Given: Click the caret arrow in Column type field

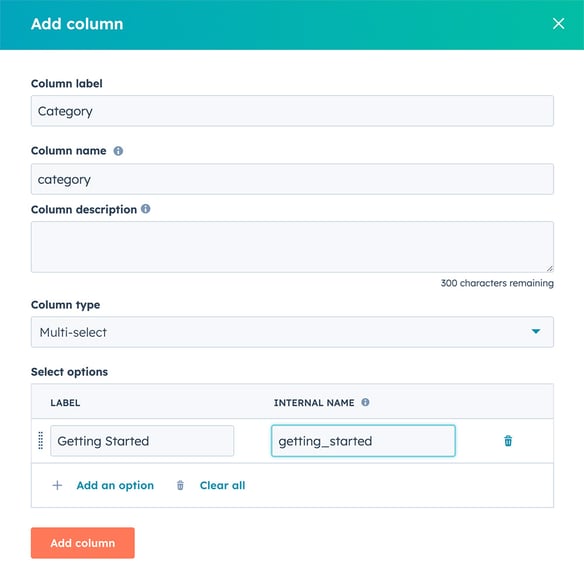Looking at the screenshot, I should (536, 331).
